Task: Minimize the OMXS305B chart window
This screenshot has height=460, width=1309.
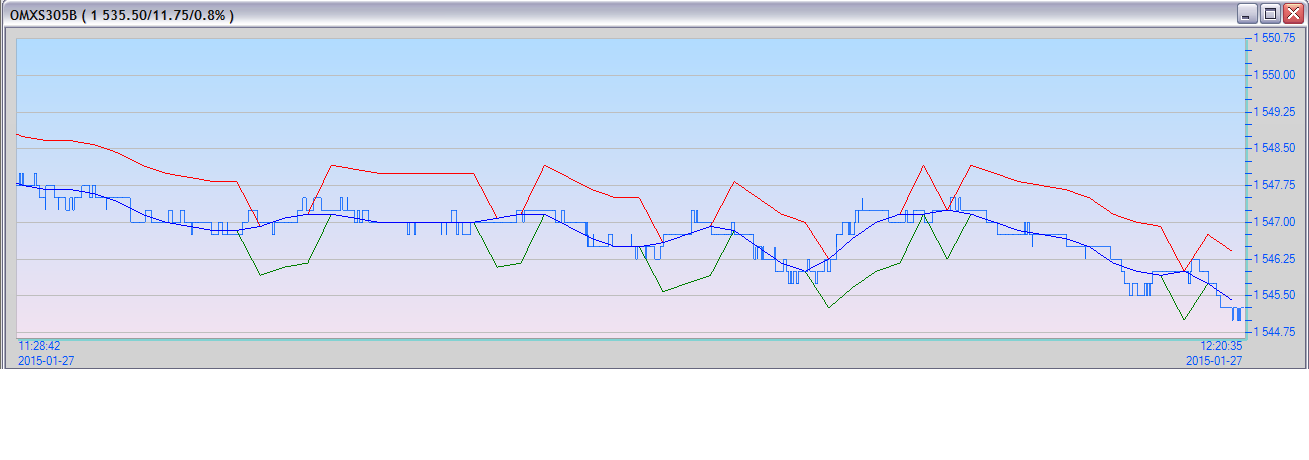Action: (x=1247, y=14)
